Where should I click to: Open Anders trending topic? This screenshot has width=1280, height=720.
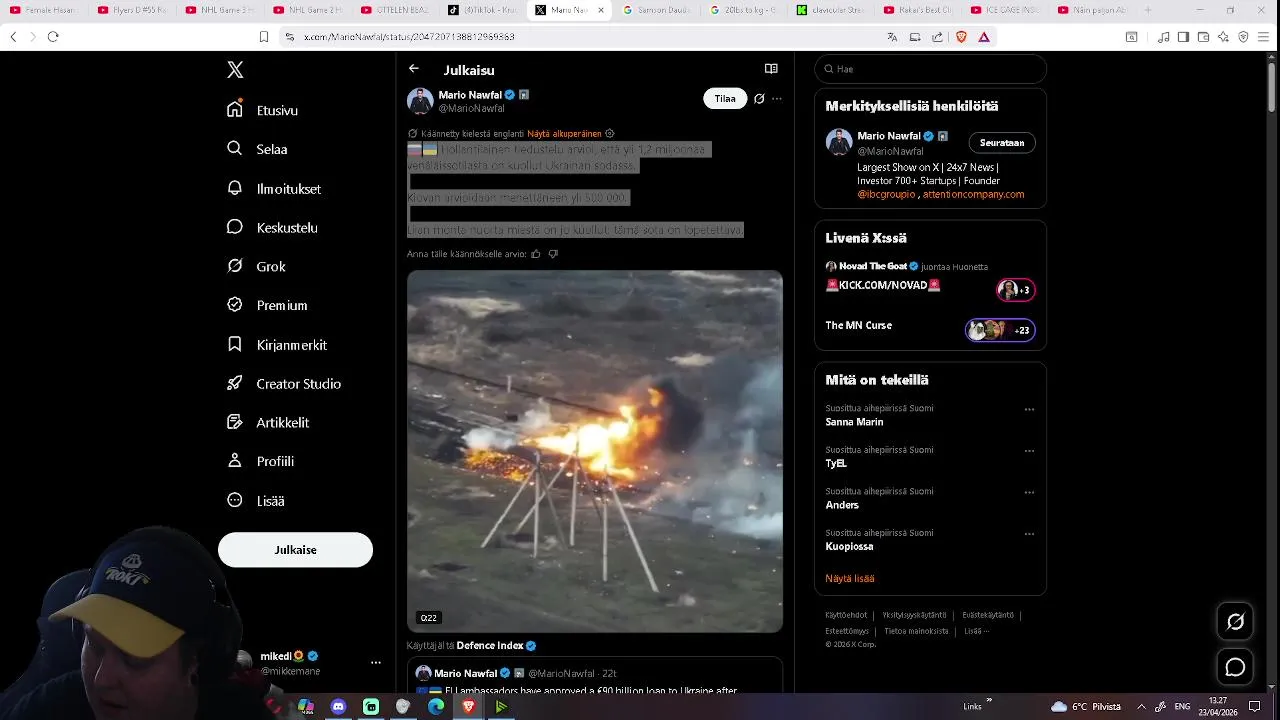(842, 505)
